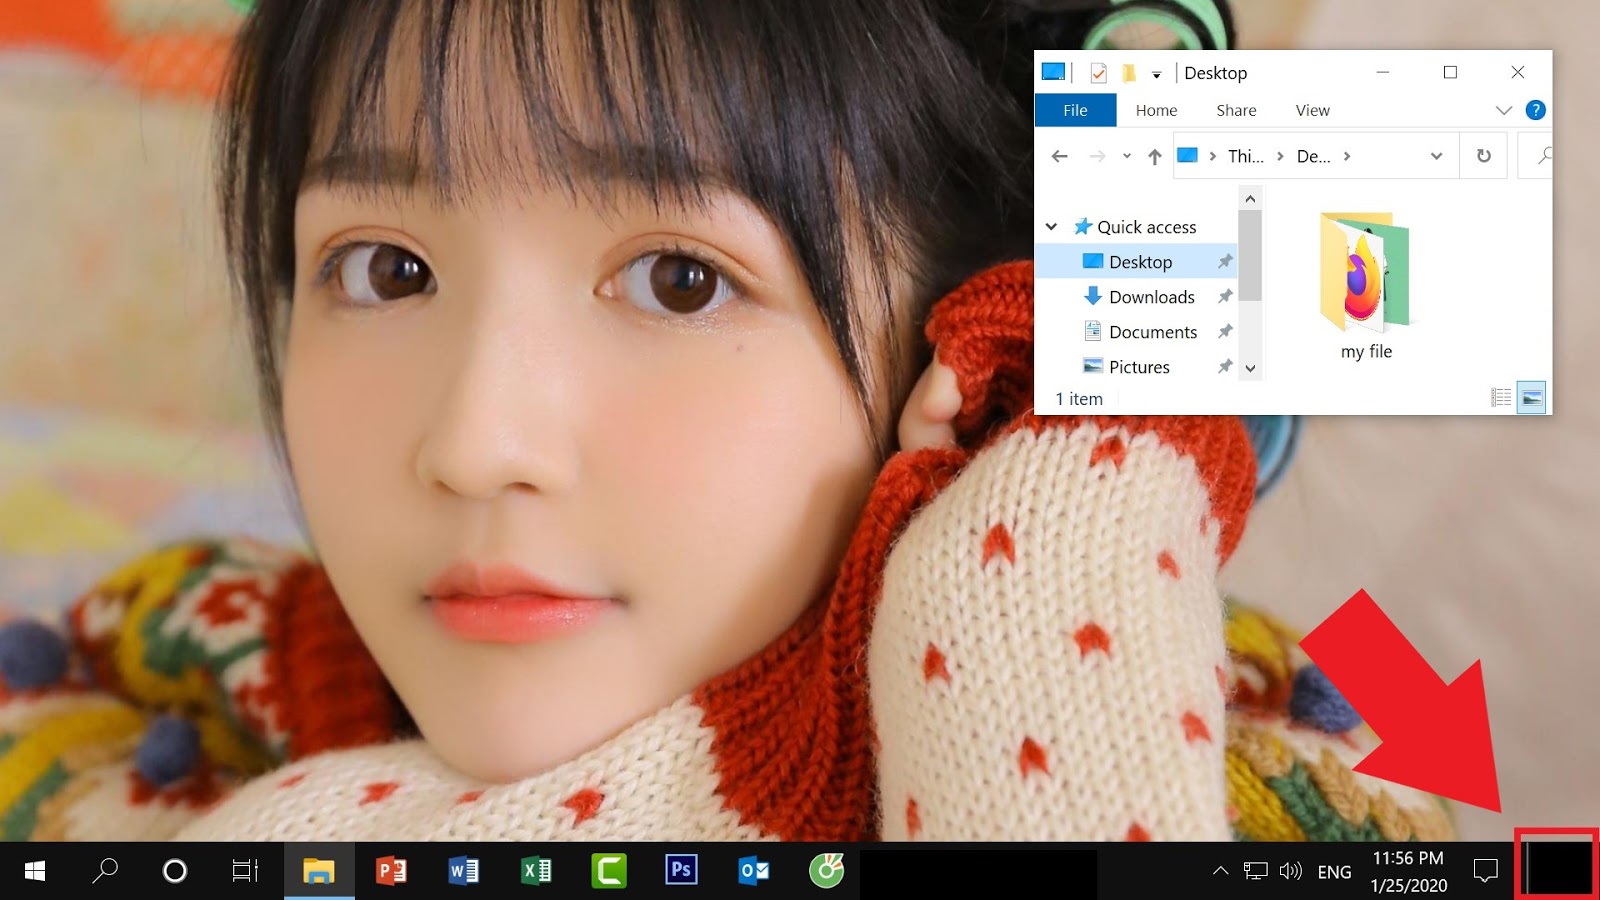Open Photoshop from the taskbar

(x=680, y=870)
